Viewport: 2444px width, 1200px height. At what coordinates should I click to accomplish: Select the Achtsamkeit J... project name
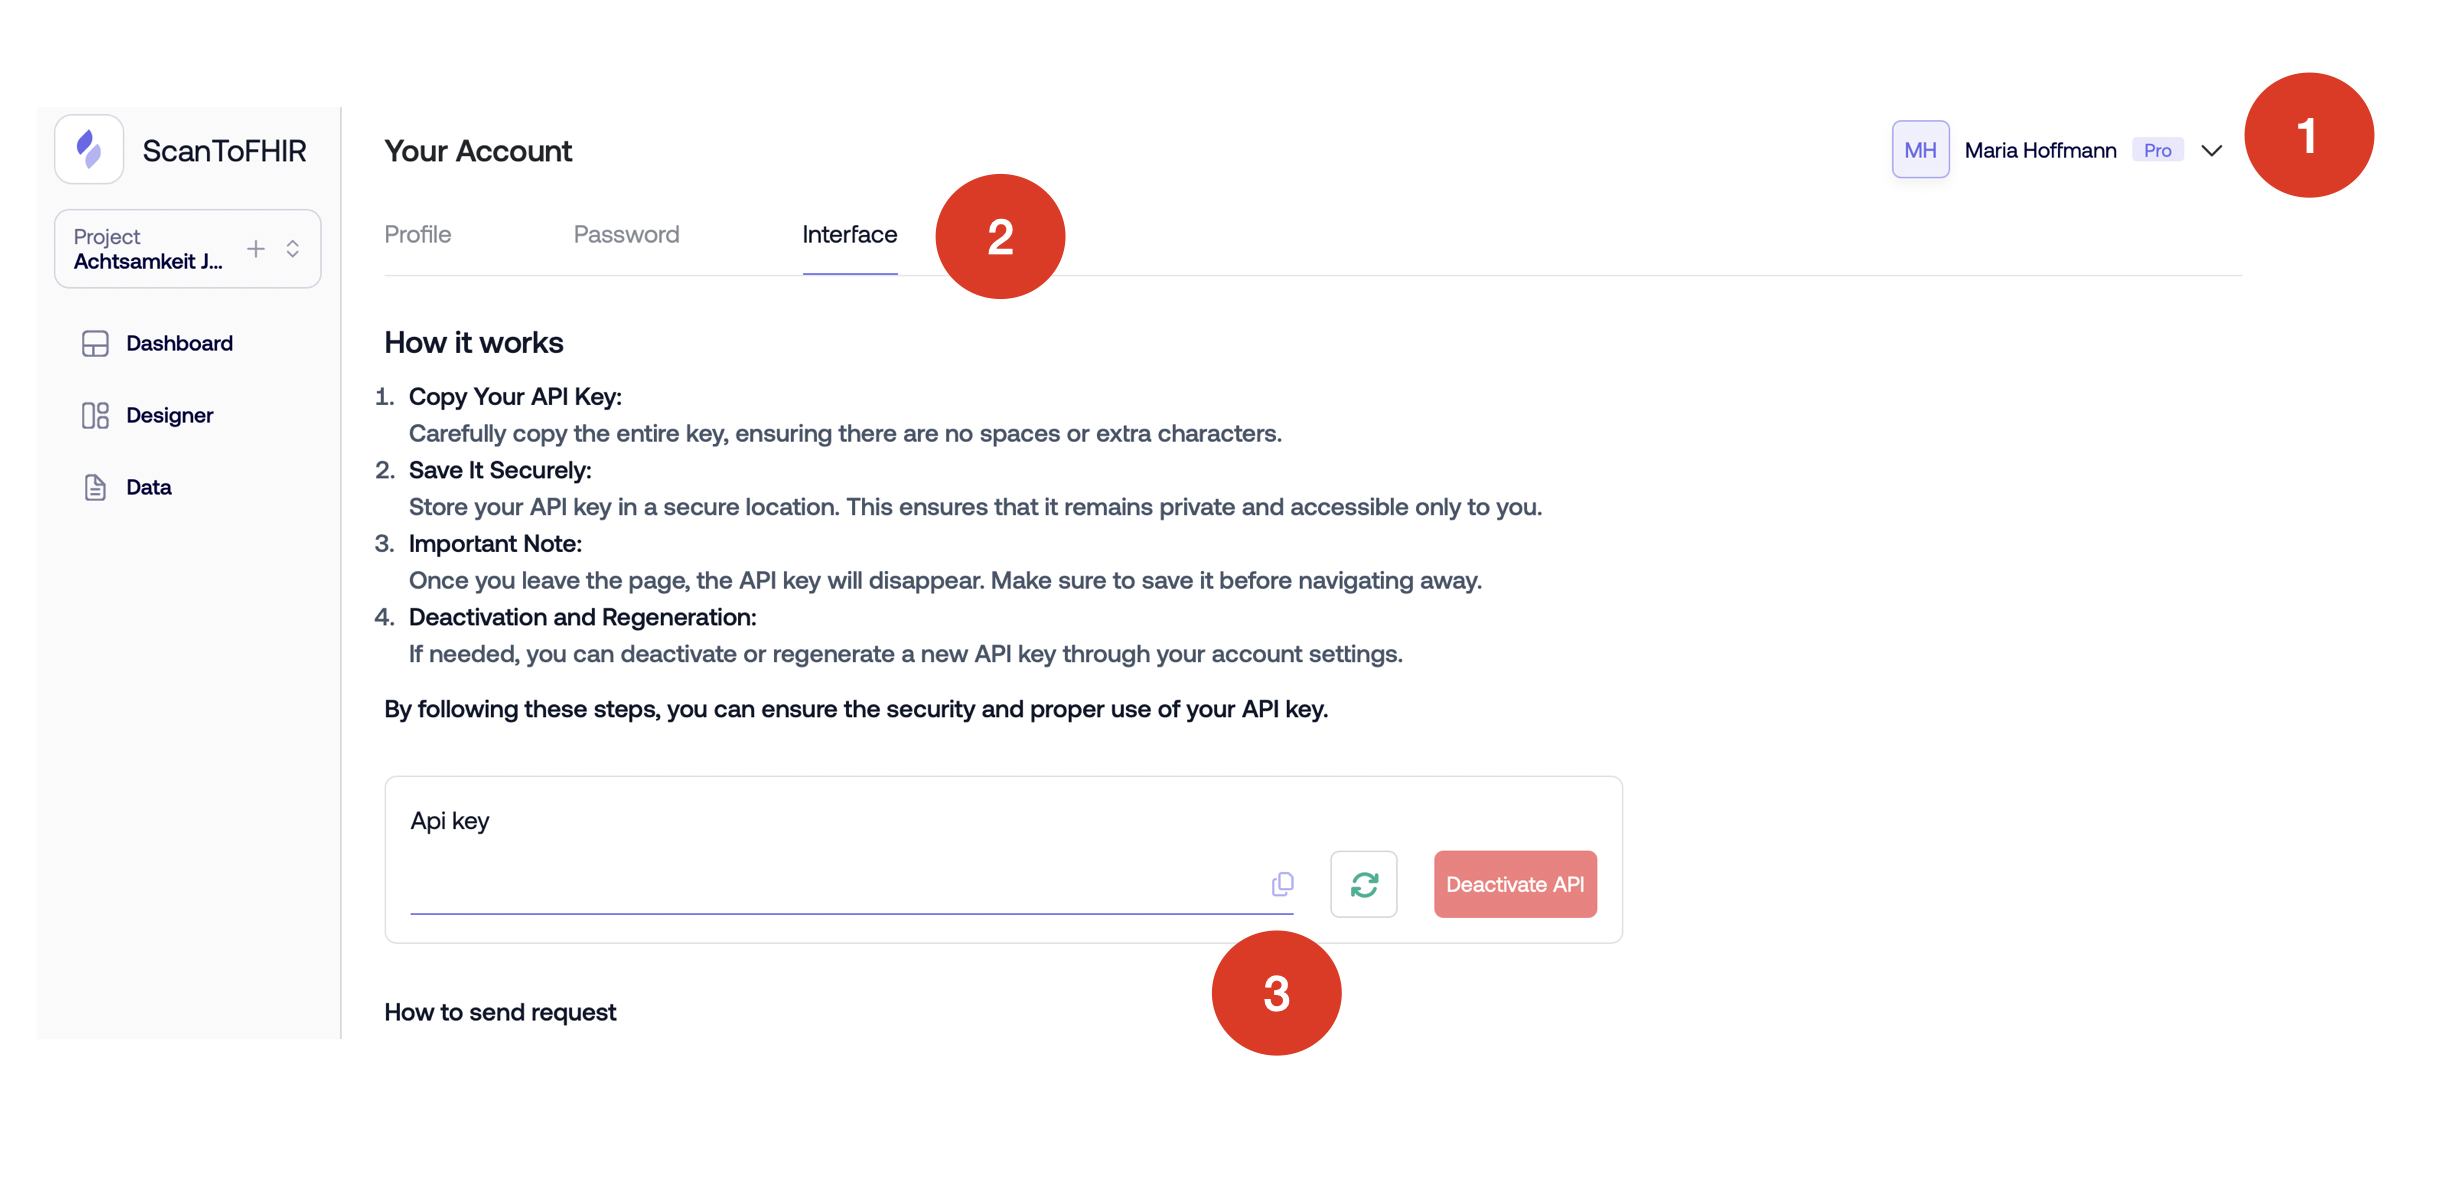coord(148,262)
